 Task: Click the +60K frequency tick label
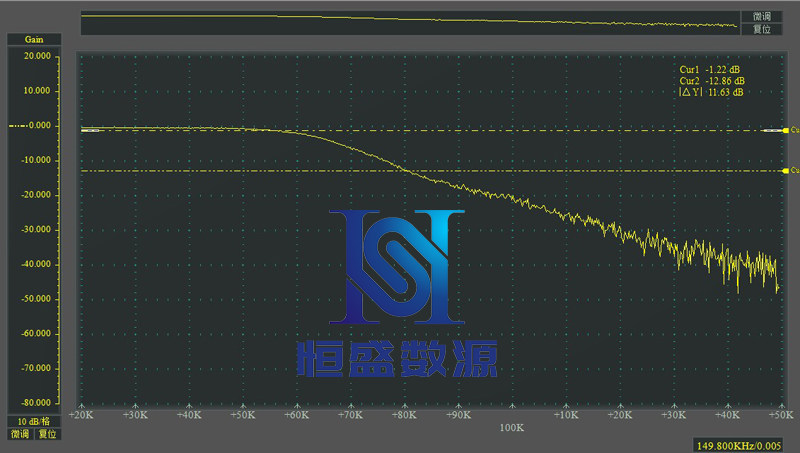pyautogui.click(x=296, y=415)
